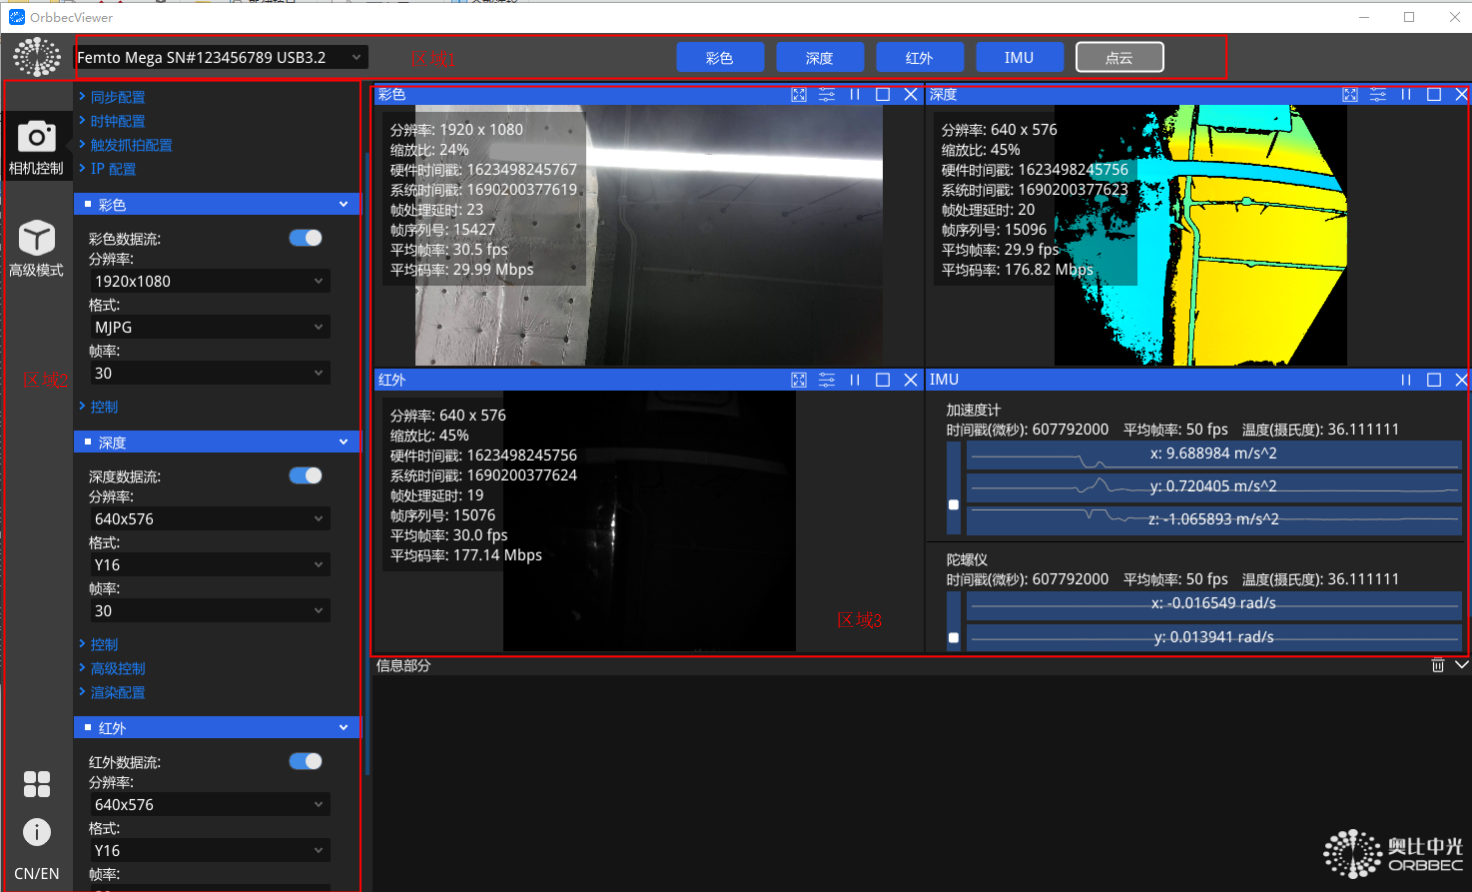The height and width of the screenshot is (892, 1472).
Task: Open the 1920x1080 color resolution dropdown
Action: [x=210, y=282]
